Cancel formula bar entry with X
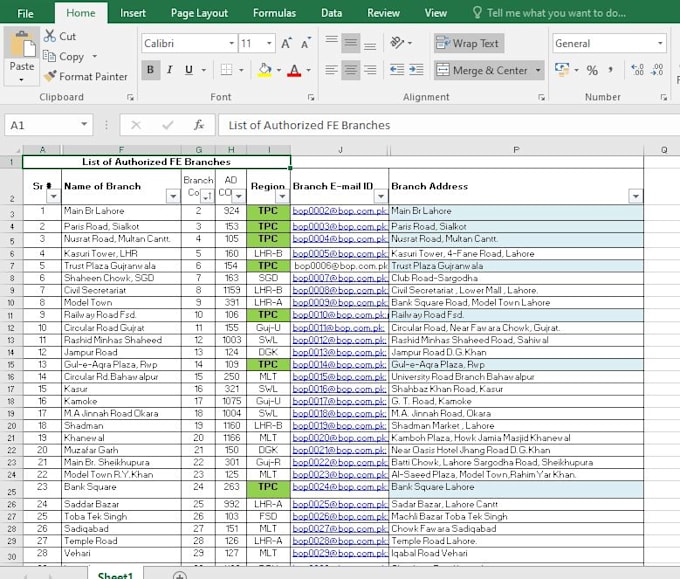Image resolution: width=680 pixels, height=579 pixels. click(x=136, y=125)
